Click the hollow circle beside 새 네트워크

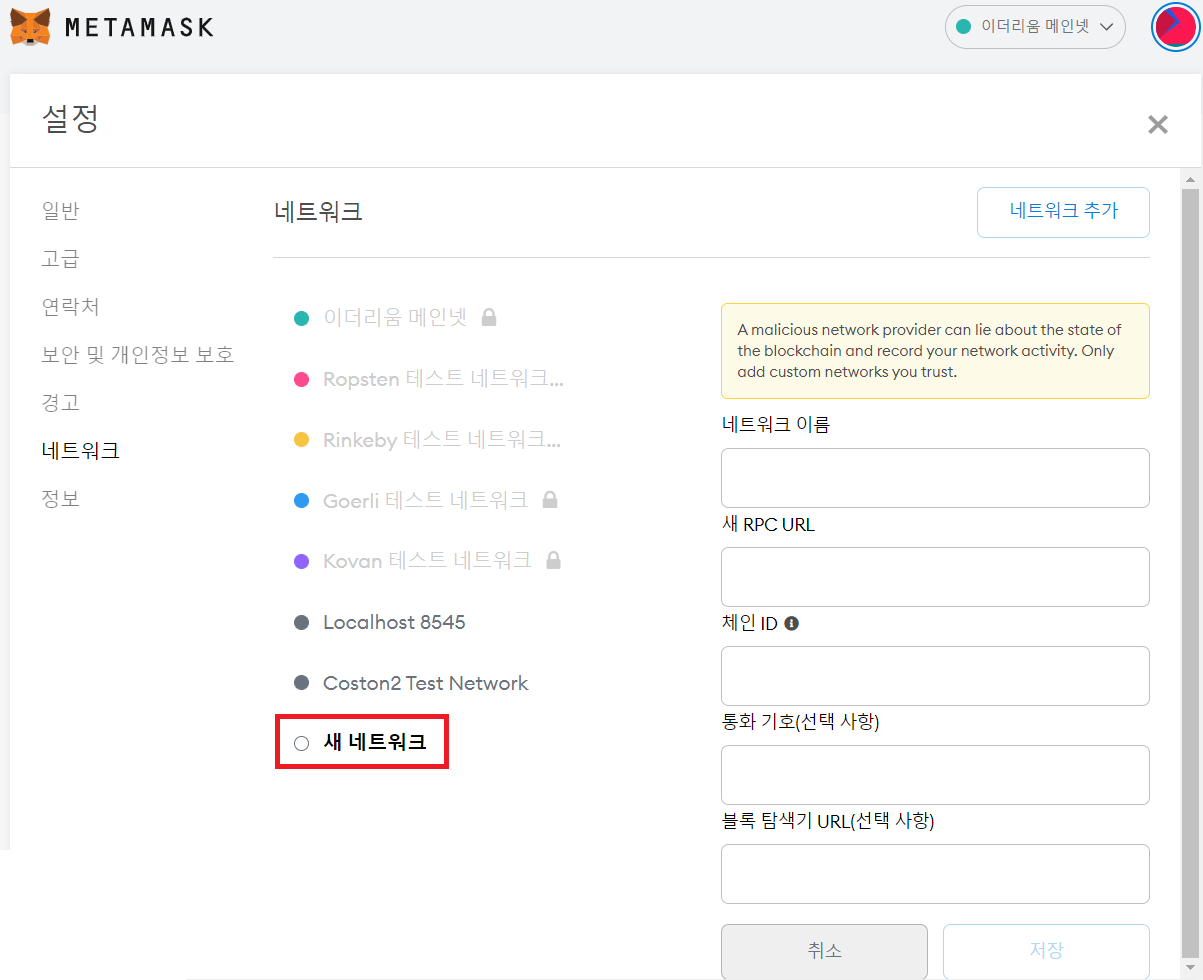(301, 743)
